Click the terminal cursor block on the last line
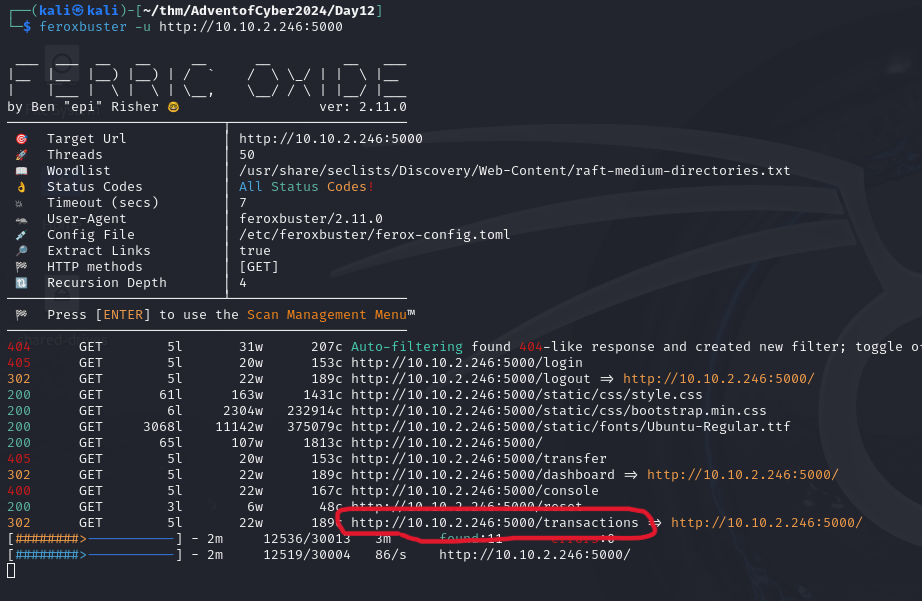The width and height of the screenshot is (922, 601). [x=11, y=570]
